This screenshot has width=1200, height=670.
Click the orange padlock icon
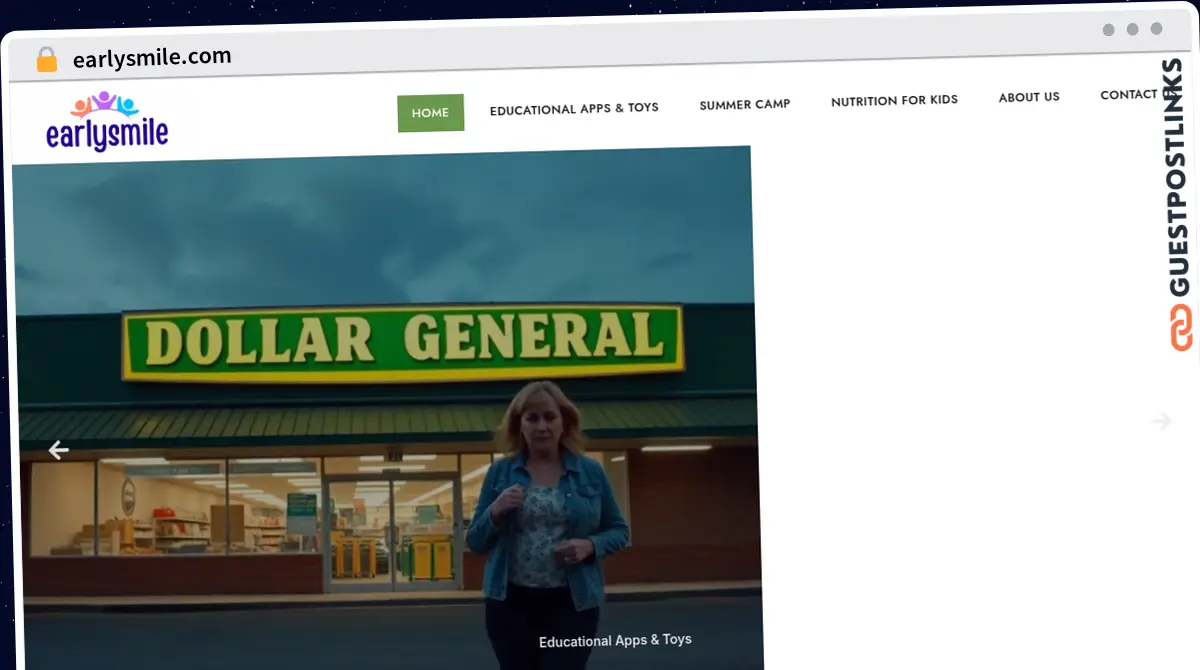click(46, 59)
